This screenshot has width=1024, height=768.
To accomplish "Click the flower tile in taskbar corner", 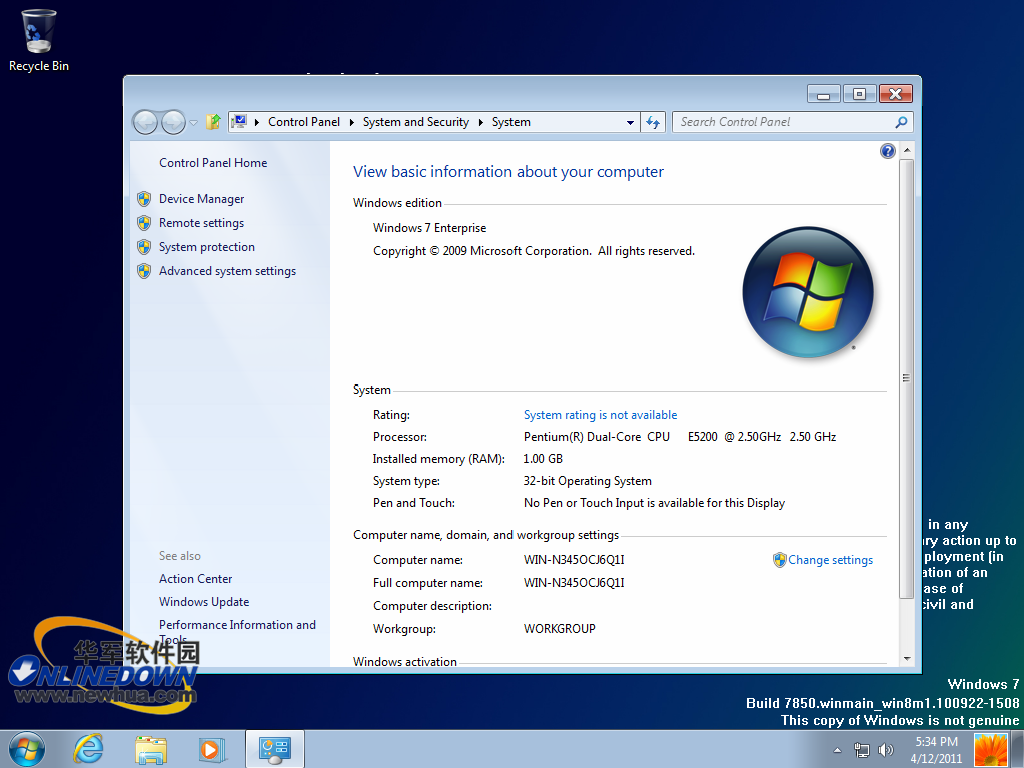I will click(990, 750).
